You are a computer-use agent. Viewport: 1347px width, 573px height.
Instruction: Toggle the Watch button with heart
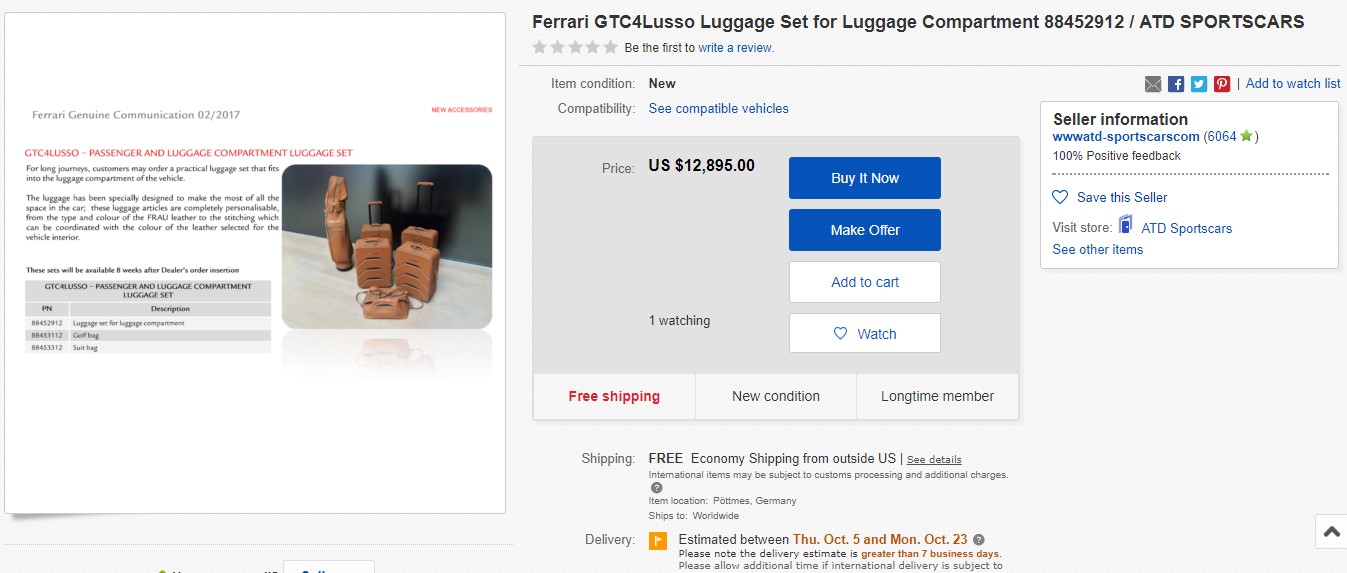(864, 334)
